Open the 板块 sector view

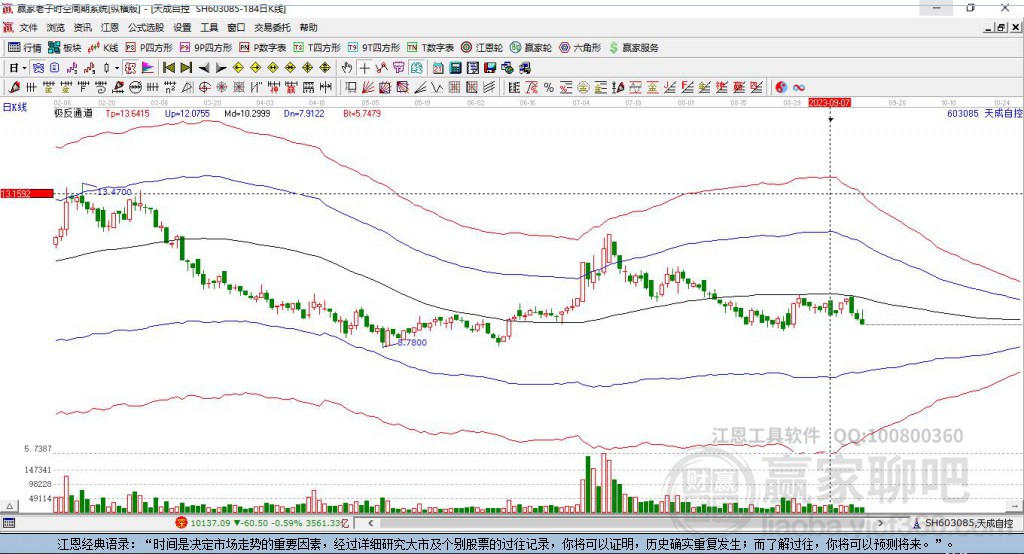click(65, 48)
